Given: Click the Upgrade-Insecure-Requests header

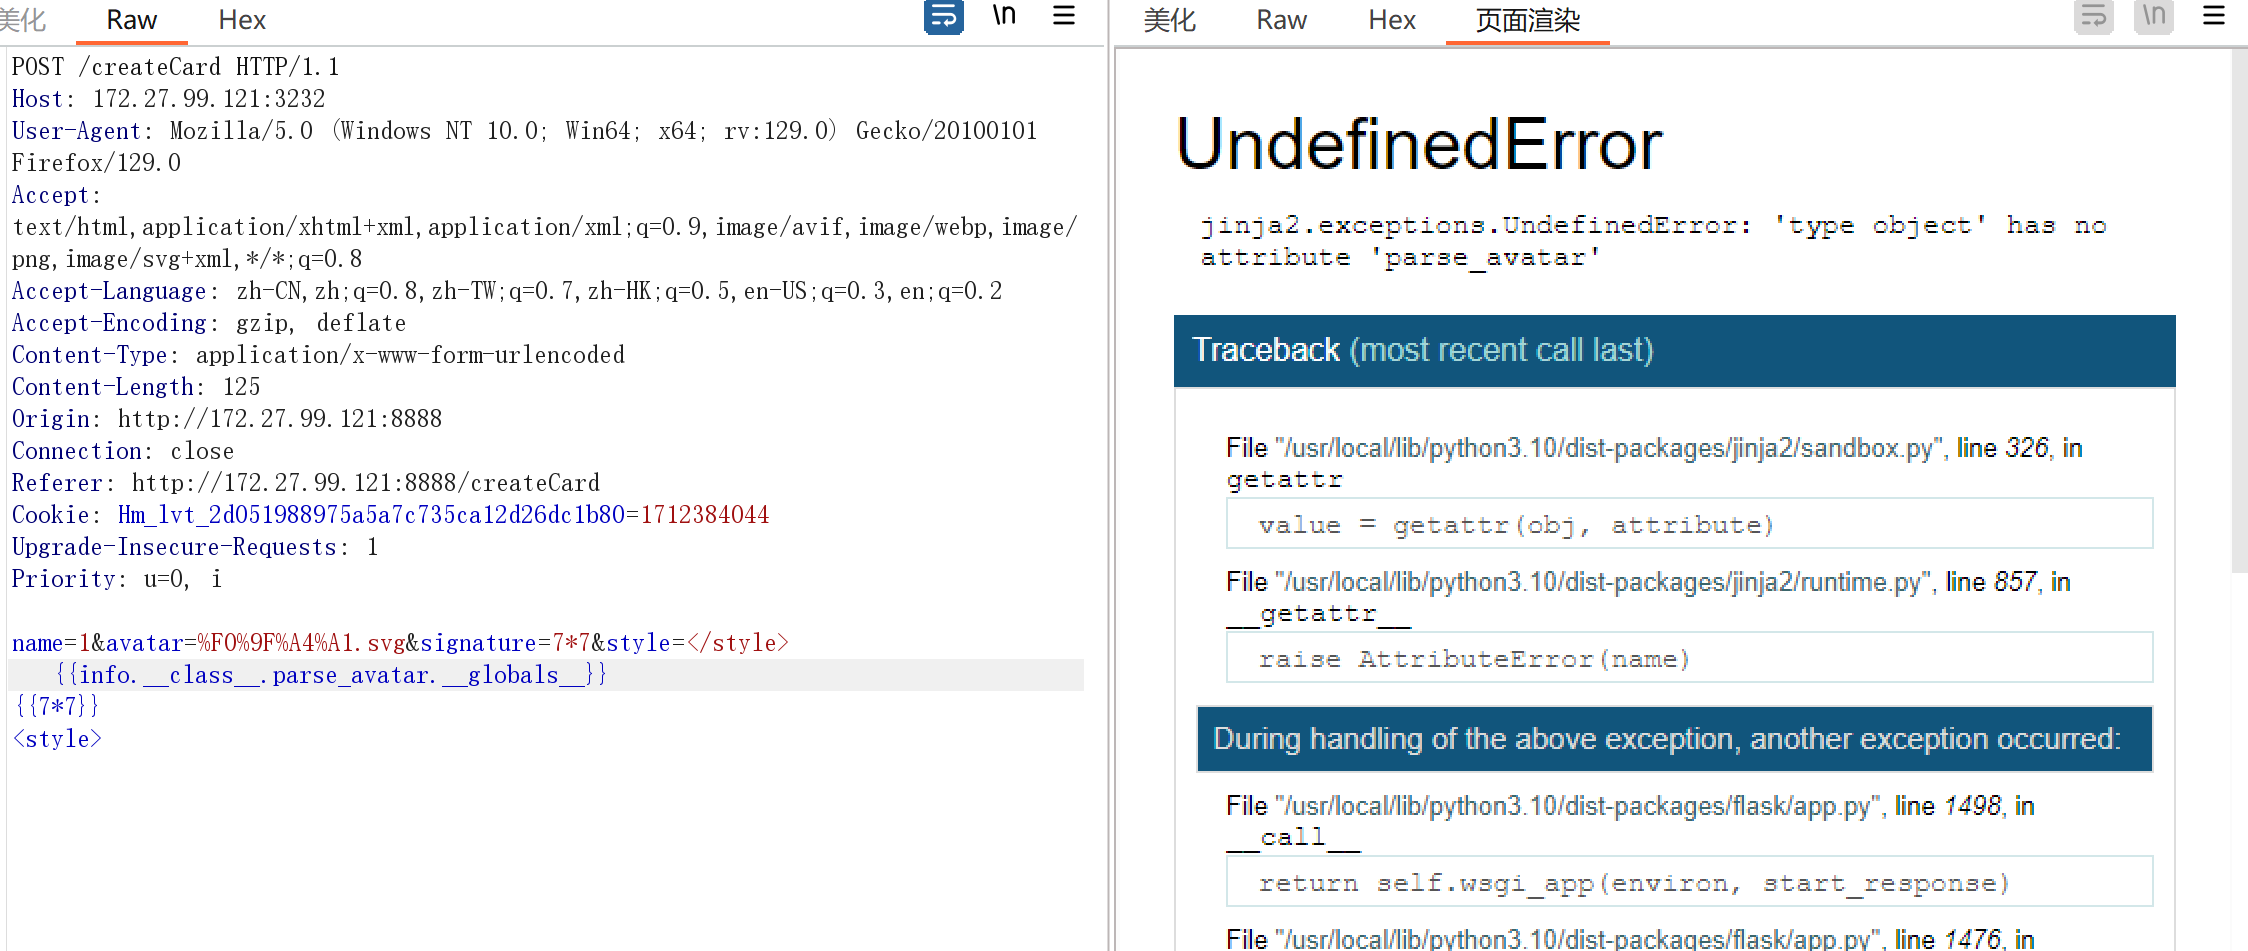Looking at the screenshot, I should 194,547.
